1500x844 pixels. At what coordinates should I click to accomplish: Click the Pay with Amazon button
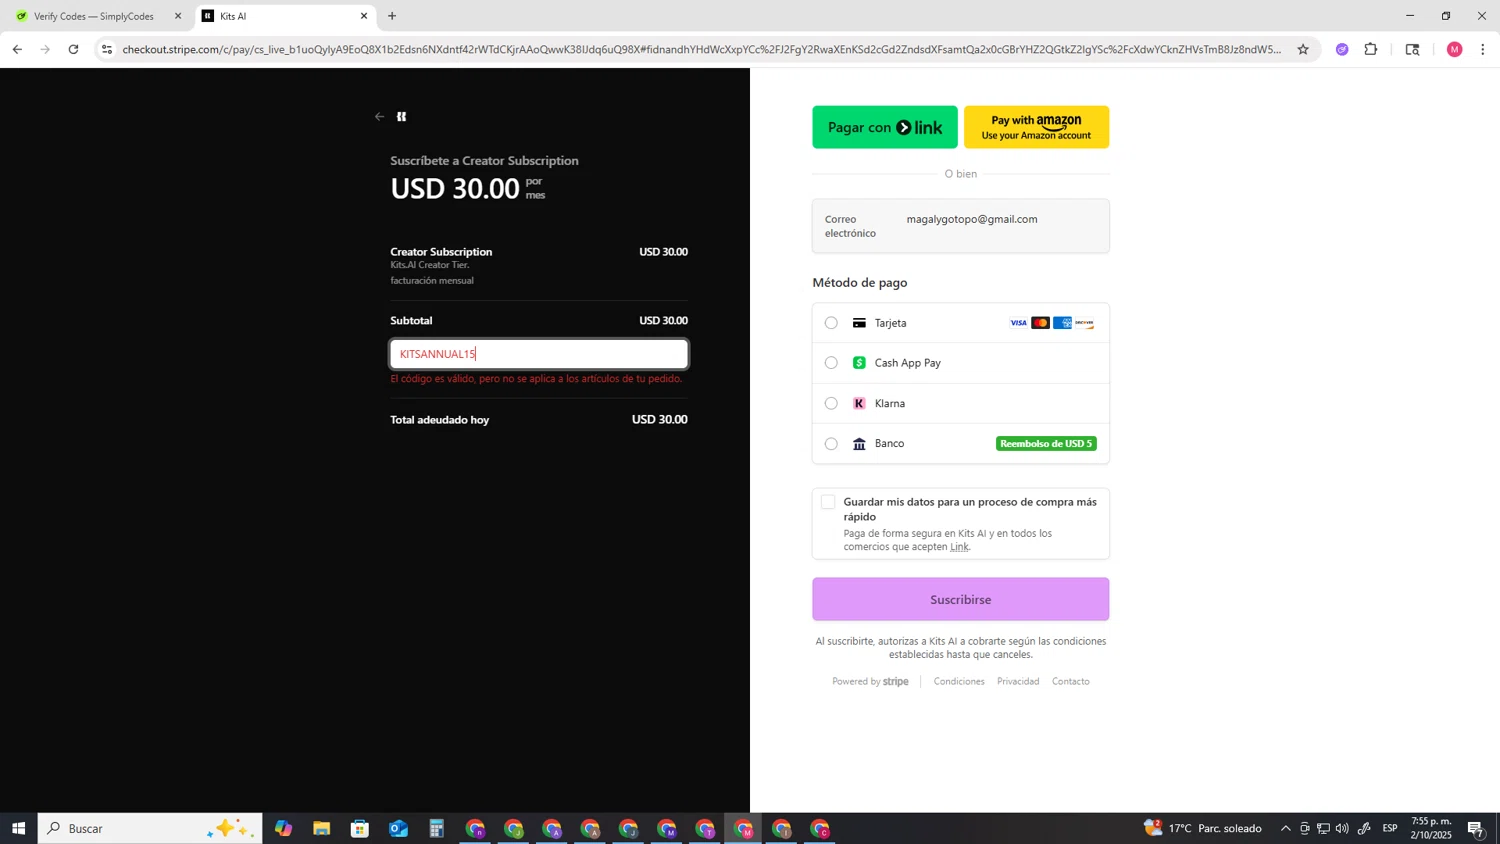(x=1036, y=127)
